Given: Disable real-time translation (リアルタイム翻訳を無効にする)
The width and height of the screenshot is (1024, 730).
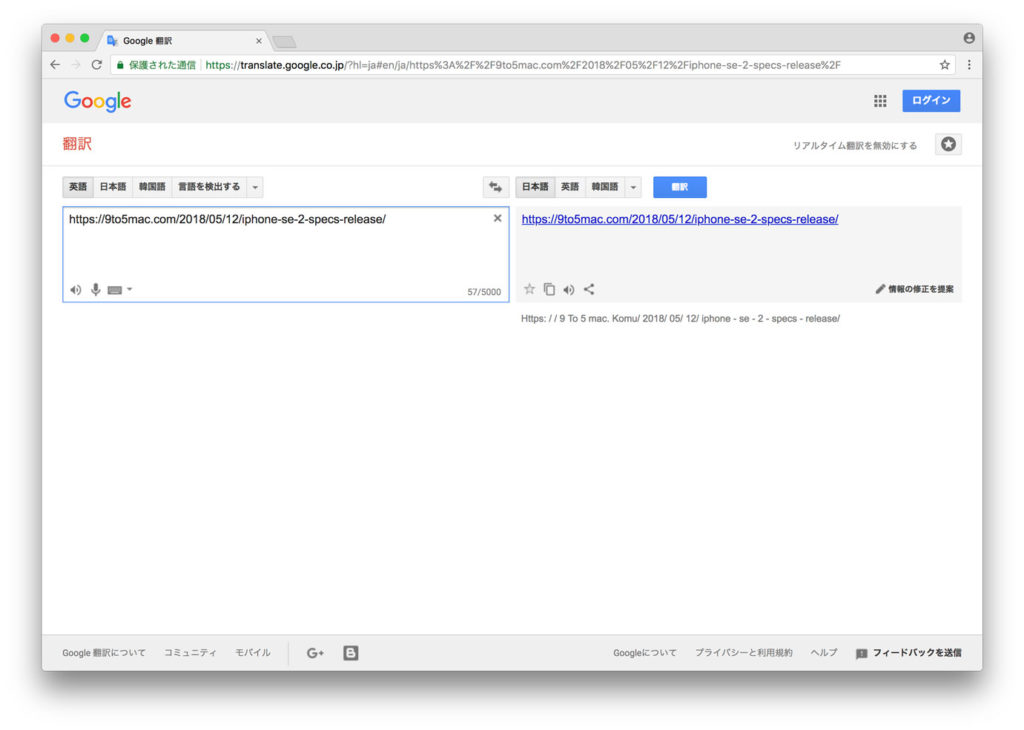Looking at the screenshot, I should (x=854, y=145).
